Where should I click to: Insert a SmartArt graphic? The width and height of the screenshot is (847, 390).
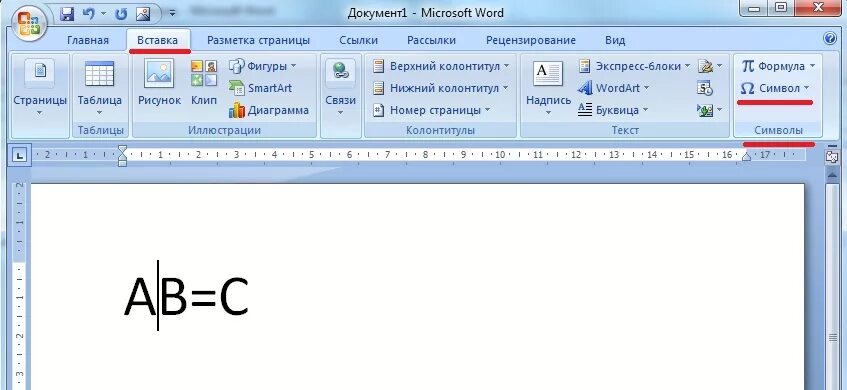(x=260, y=88)
